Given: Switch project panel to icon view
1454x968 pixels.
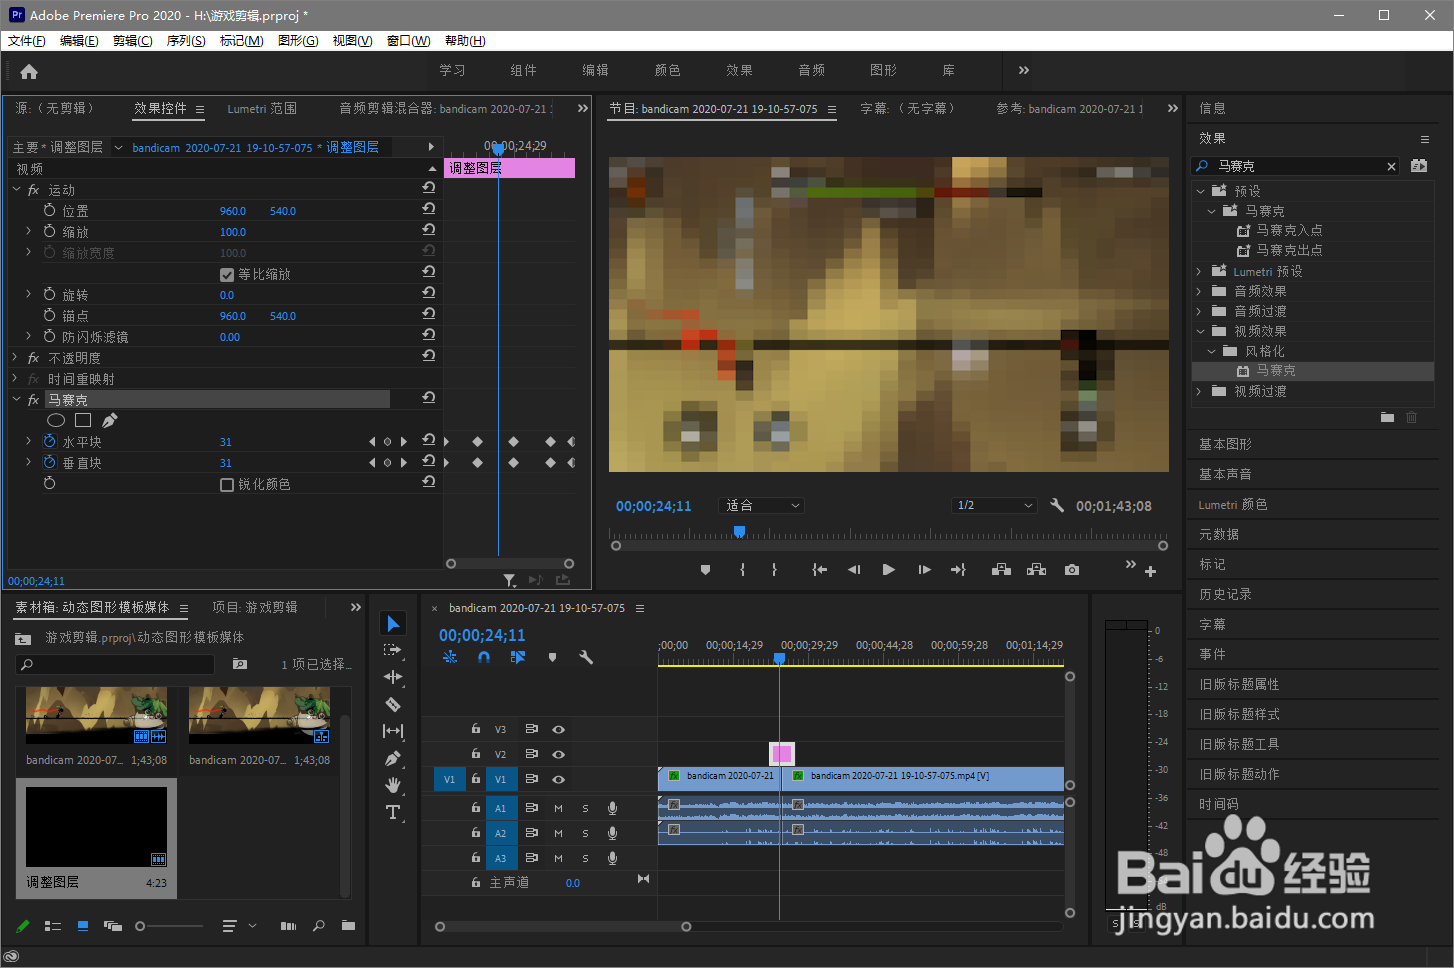Looking at the screenshot, I should point(83,927).
